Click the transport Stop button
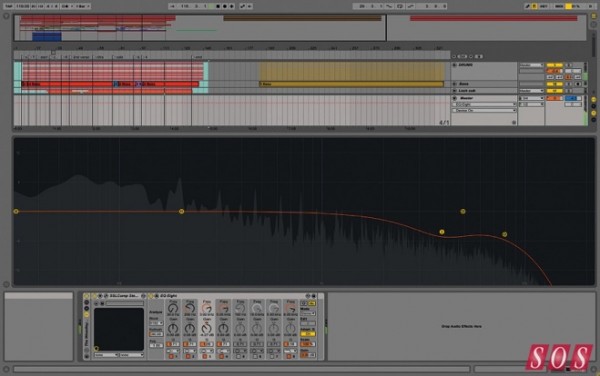600x376 pixels. (218, 6)
